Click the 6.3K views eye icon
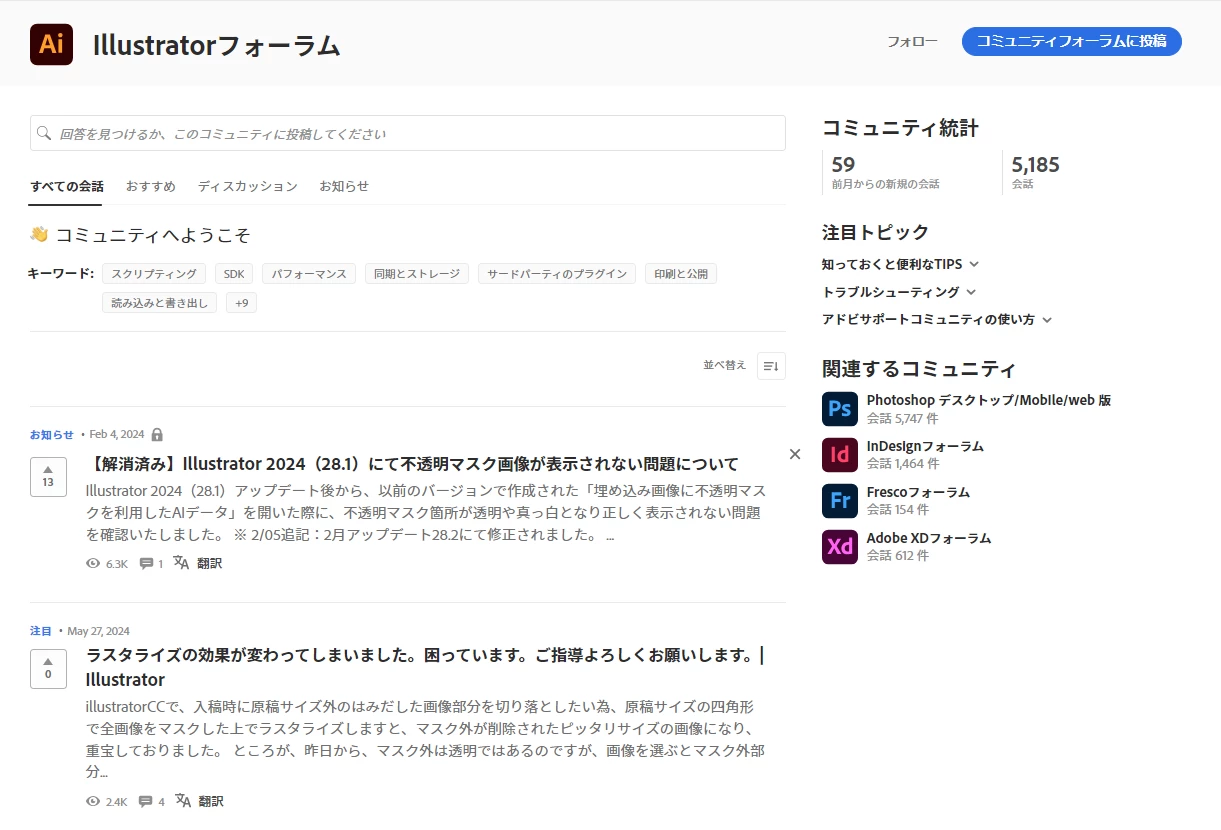 click(93, 564)
